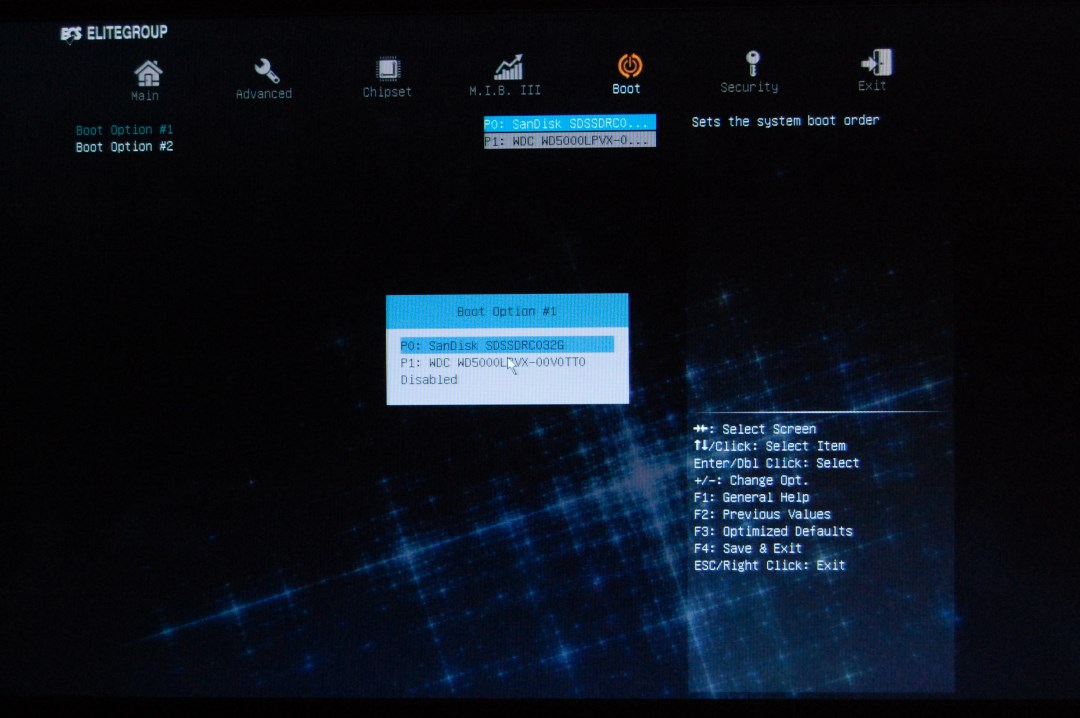Select the Boot tab label
This screenshot has width=1080, height=718.
pyautogui.click(x=626, y=89)
